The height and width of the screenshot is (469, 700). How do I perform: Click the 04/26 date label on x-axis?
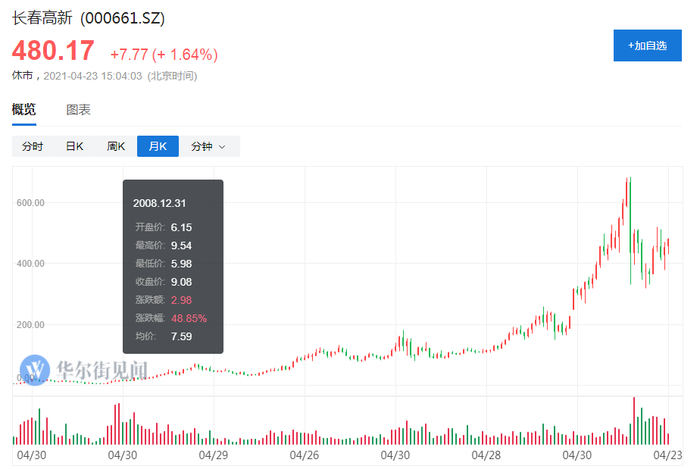304,455
